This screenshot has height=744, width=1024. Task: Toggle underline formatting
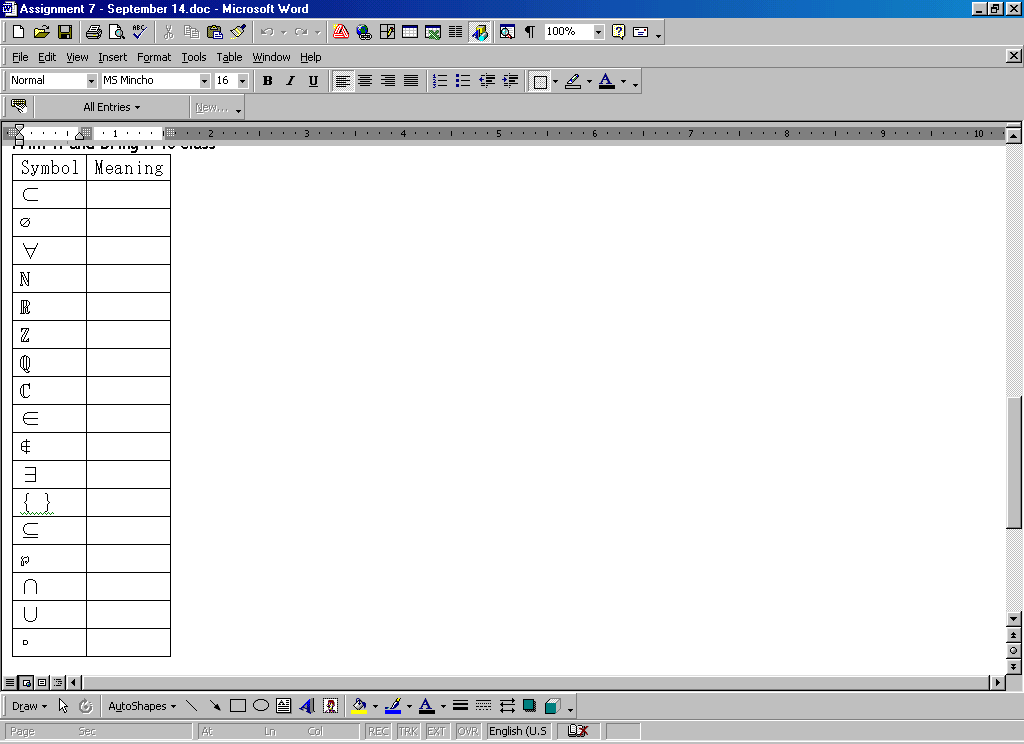[313, 81]
